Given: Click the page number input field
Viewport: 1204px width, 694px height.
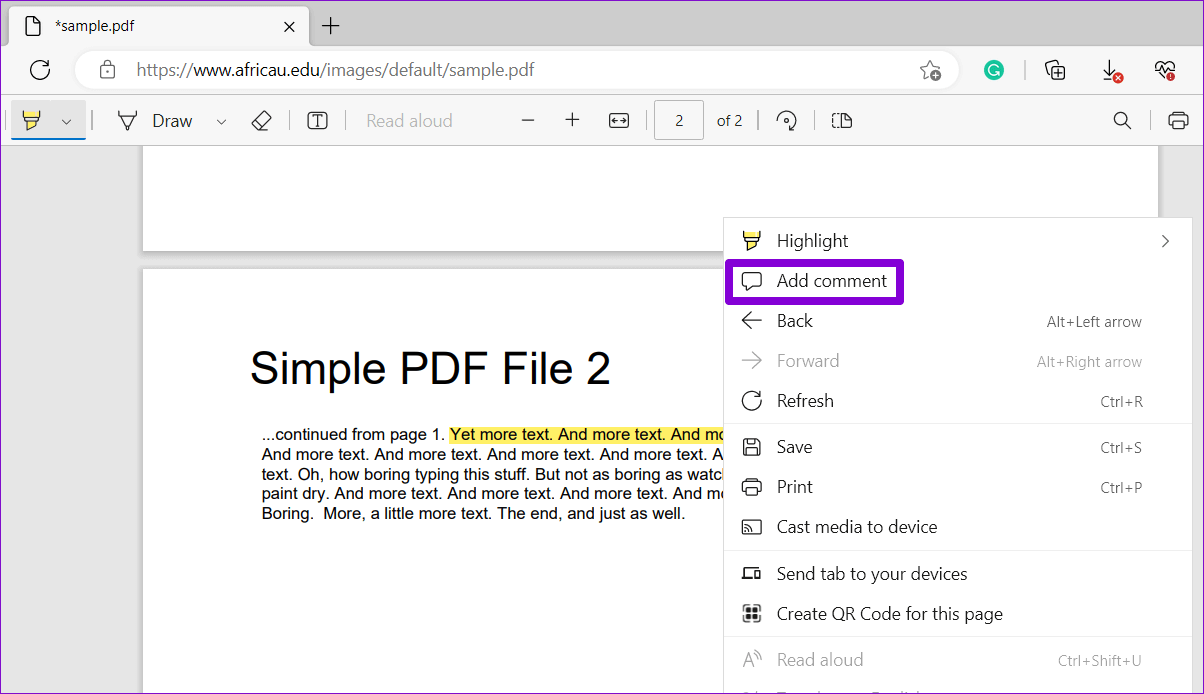Looking at the screenshot, I should (x=679, y=121).
